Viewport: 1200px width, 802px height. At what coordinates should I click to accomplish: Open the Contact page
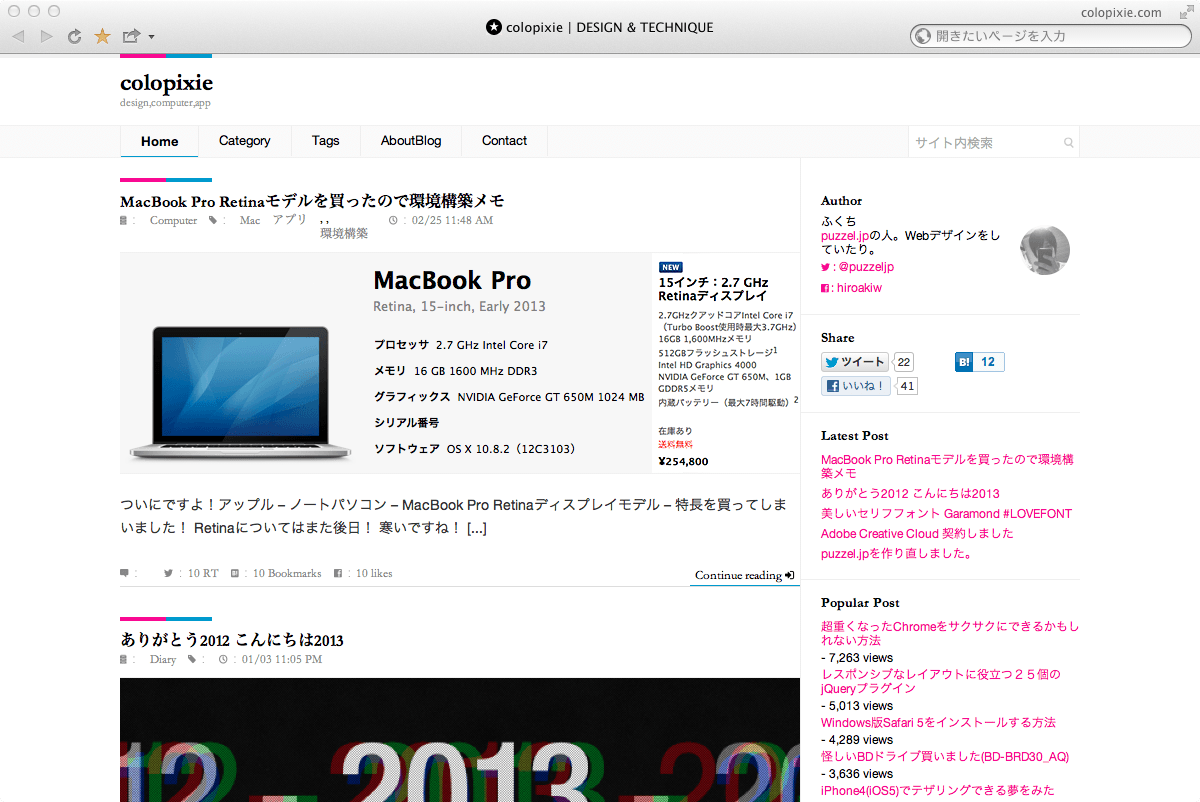[x=504, y=141]
